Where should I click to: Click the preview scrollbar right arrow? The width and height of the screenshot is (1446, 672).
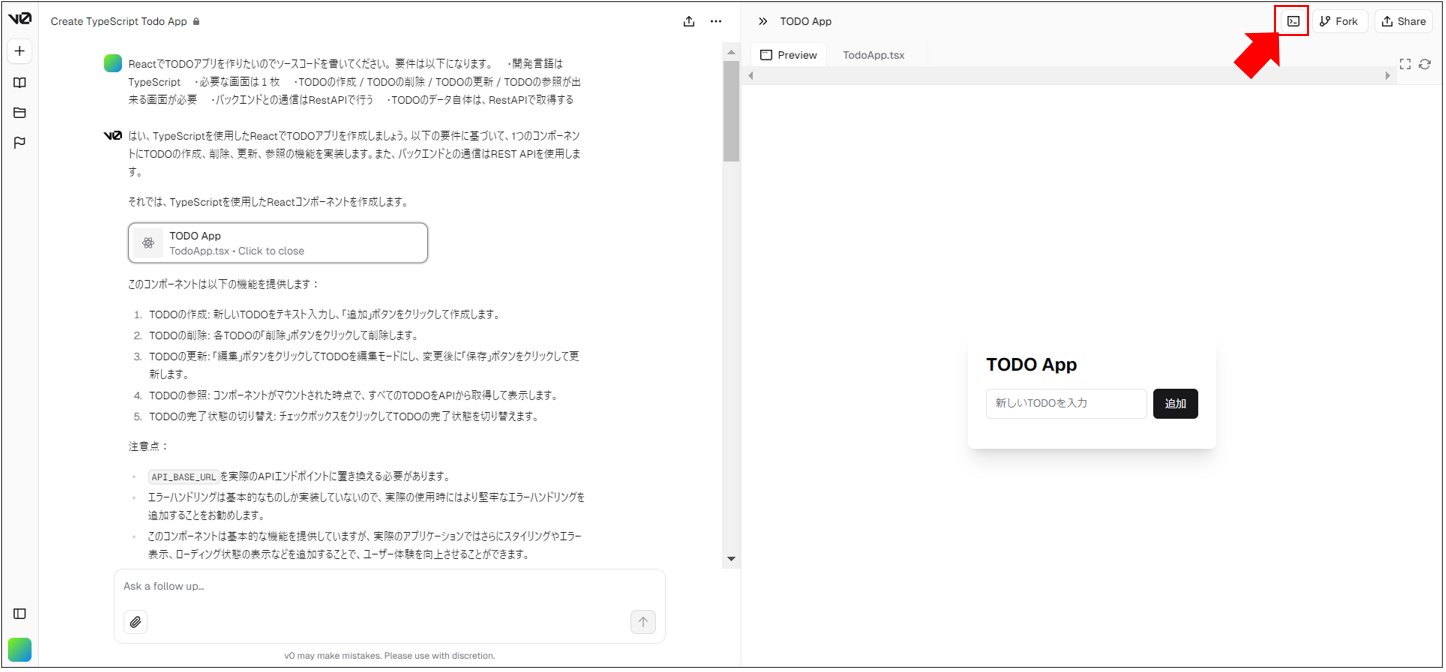[1387, 76]
